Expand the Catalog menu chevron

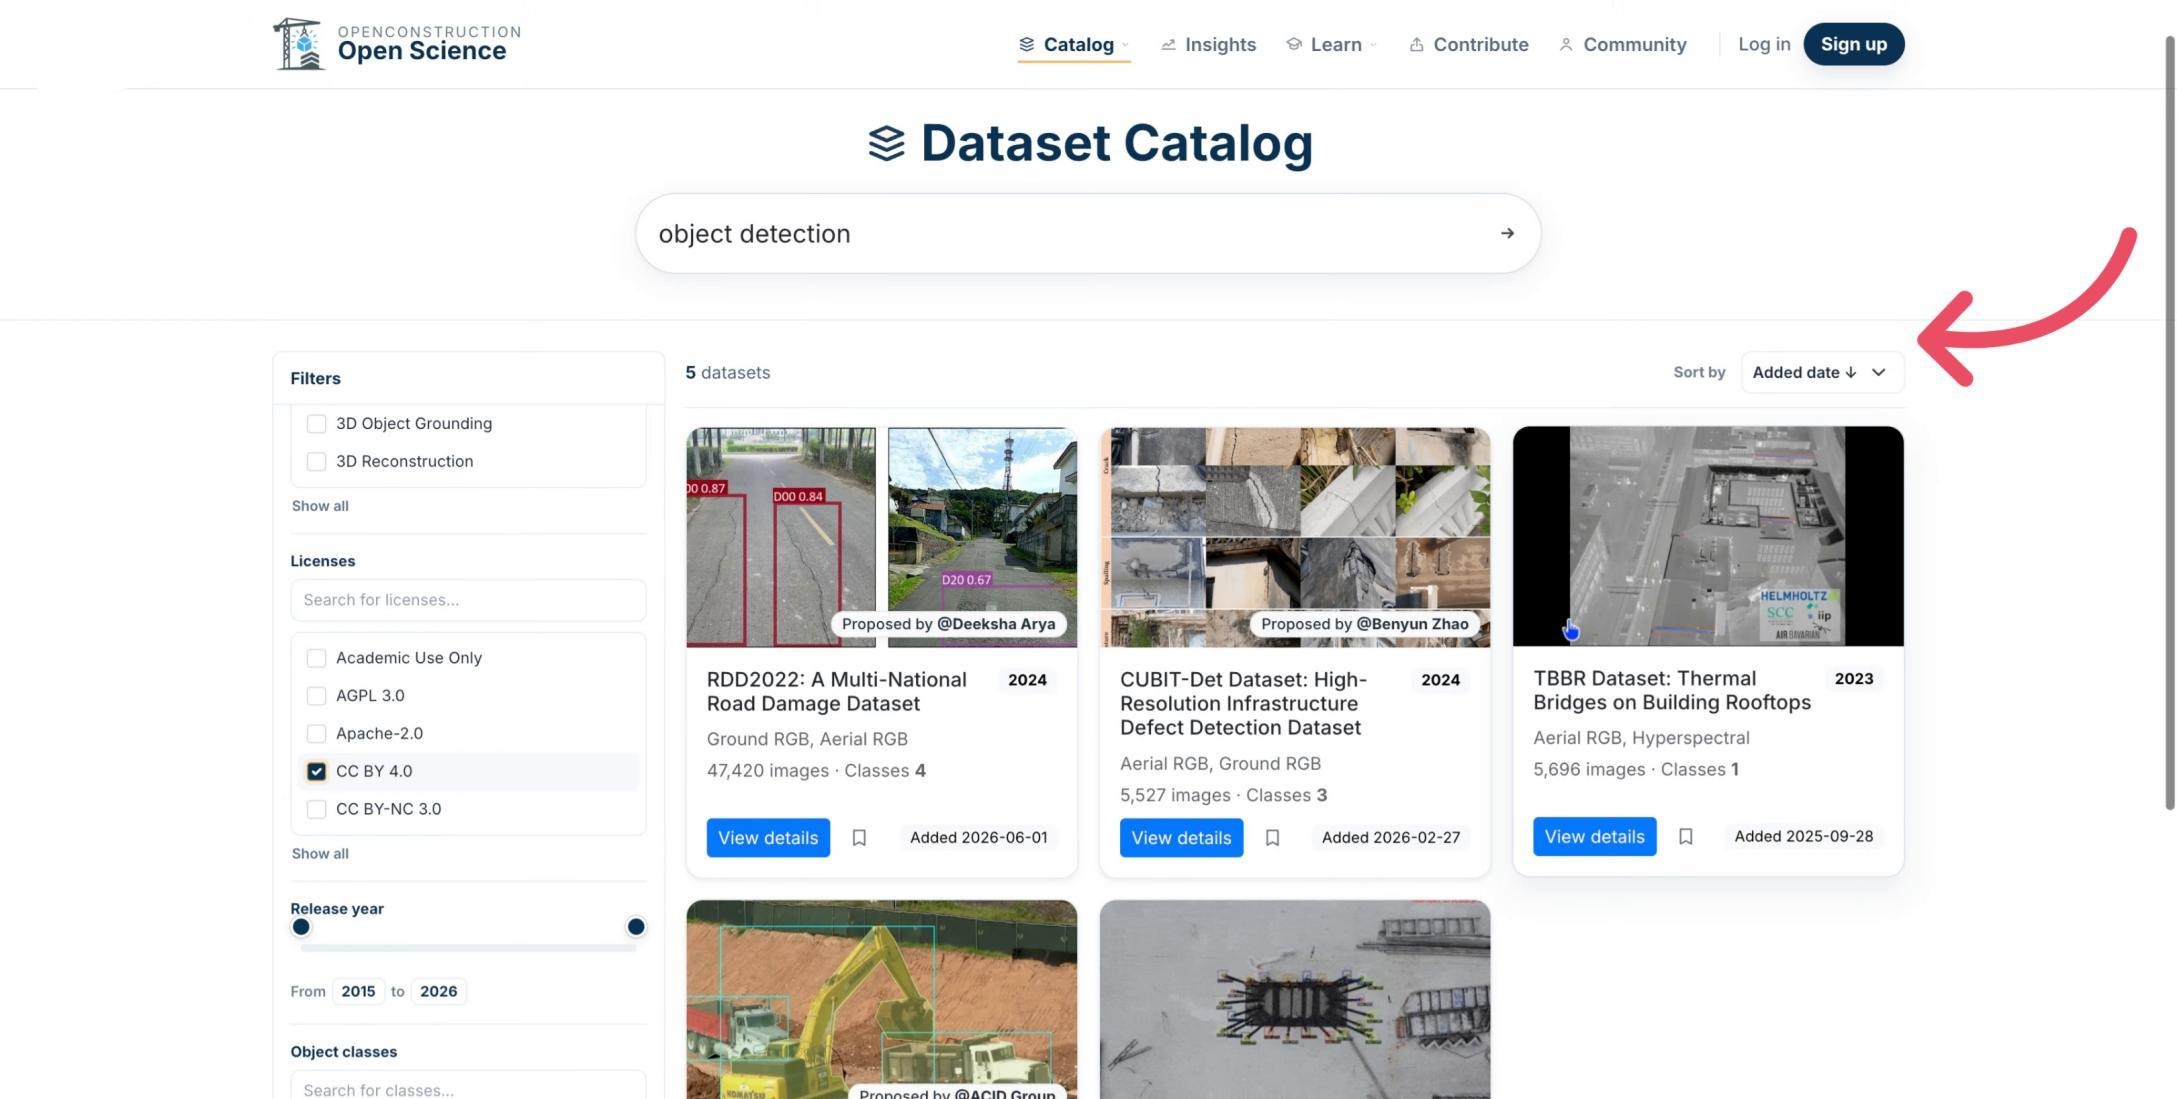point(1125,44)
